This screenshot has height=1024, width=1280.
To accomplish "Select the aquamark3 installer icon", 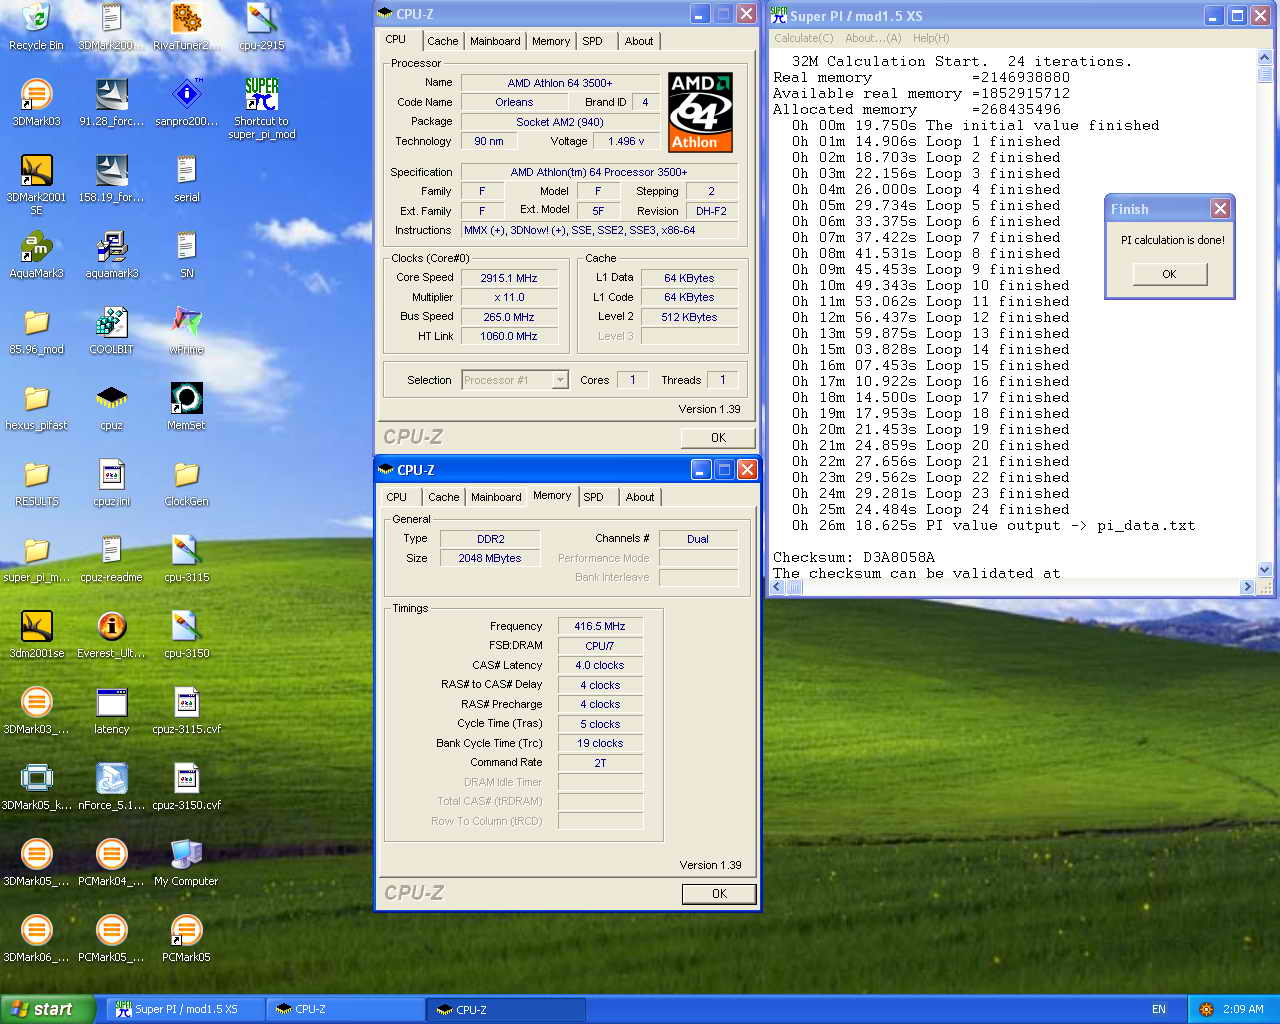I will click(x=111, y=255).
